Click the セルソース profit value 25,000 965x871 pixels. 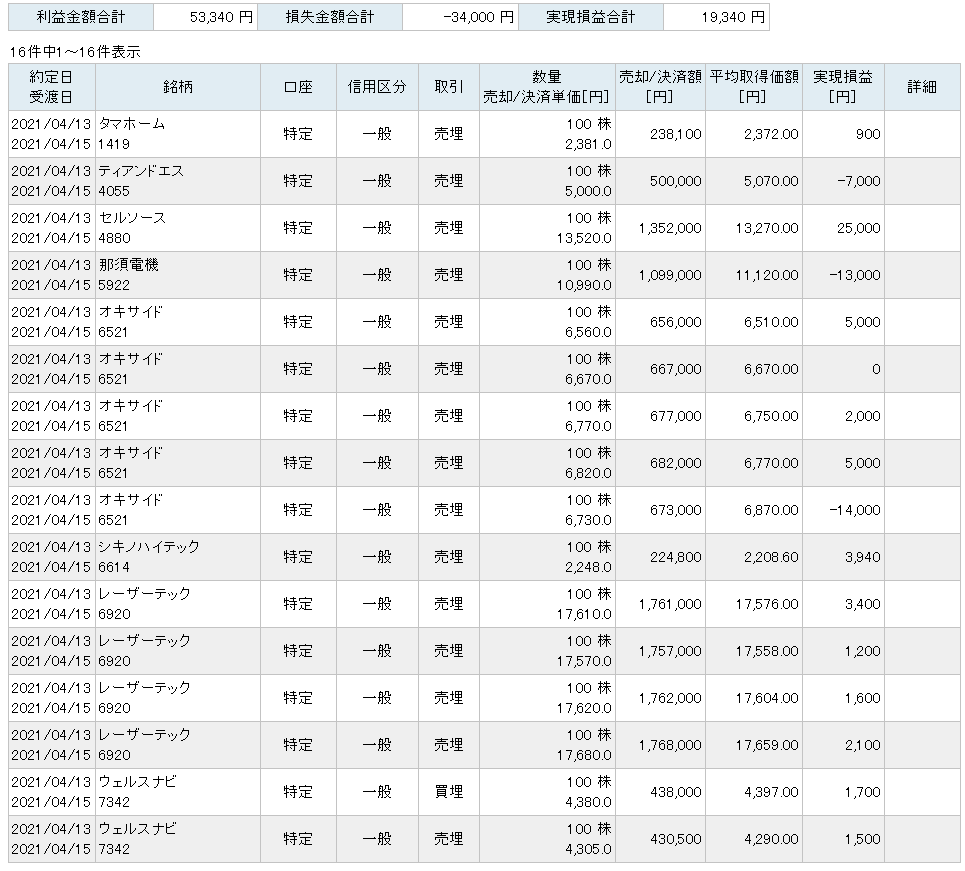point(859,228)
